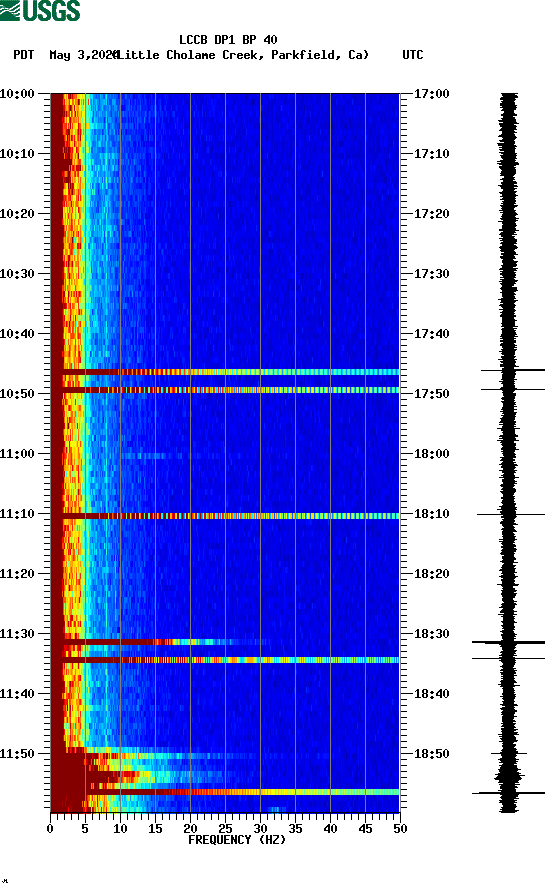Click the 17:50 UTC time label
Screen dimensions: 552x892
(431, 394)
